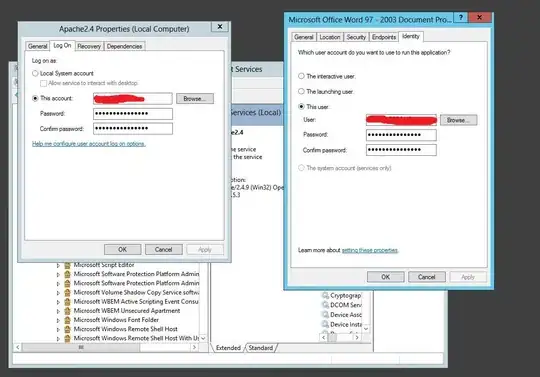Click the Cryptographic service gear icon

[325, 295]
